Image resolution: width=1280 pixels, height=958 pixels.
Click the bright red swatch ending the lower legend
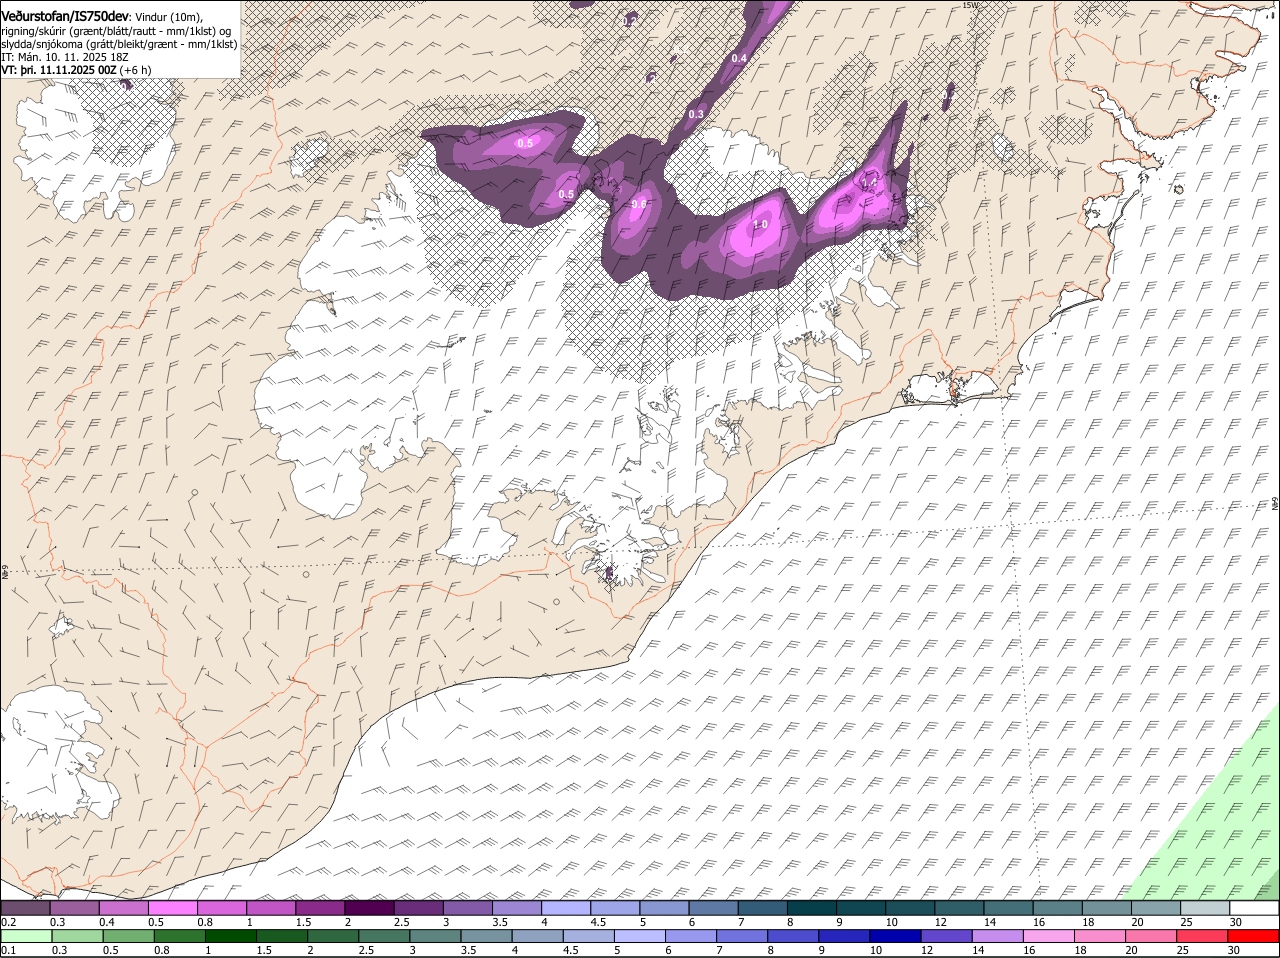pos(1254,936)
